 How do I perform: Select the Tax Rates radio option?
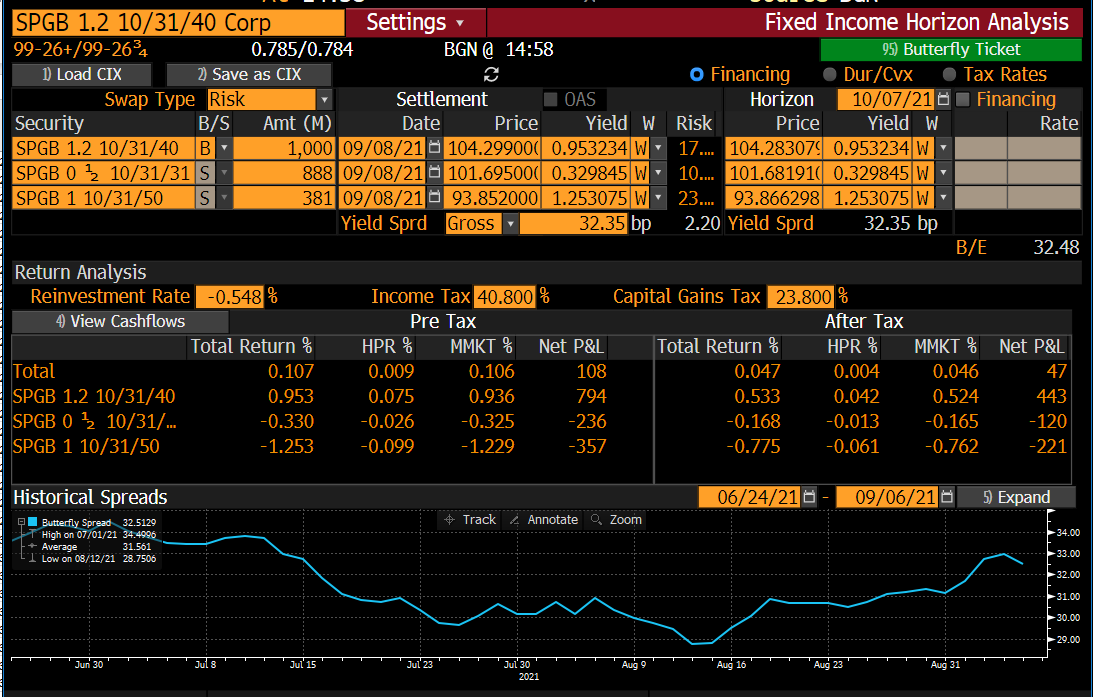pyautogui.click(x=949, y=75)
